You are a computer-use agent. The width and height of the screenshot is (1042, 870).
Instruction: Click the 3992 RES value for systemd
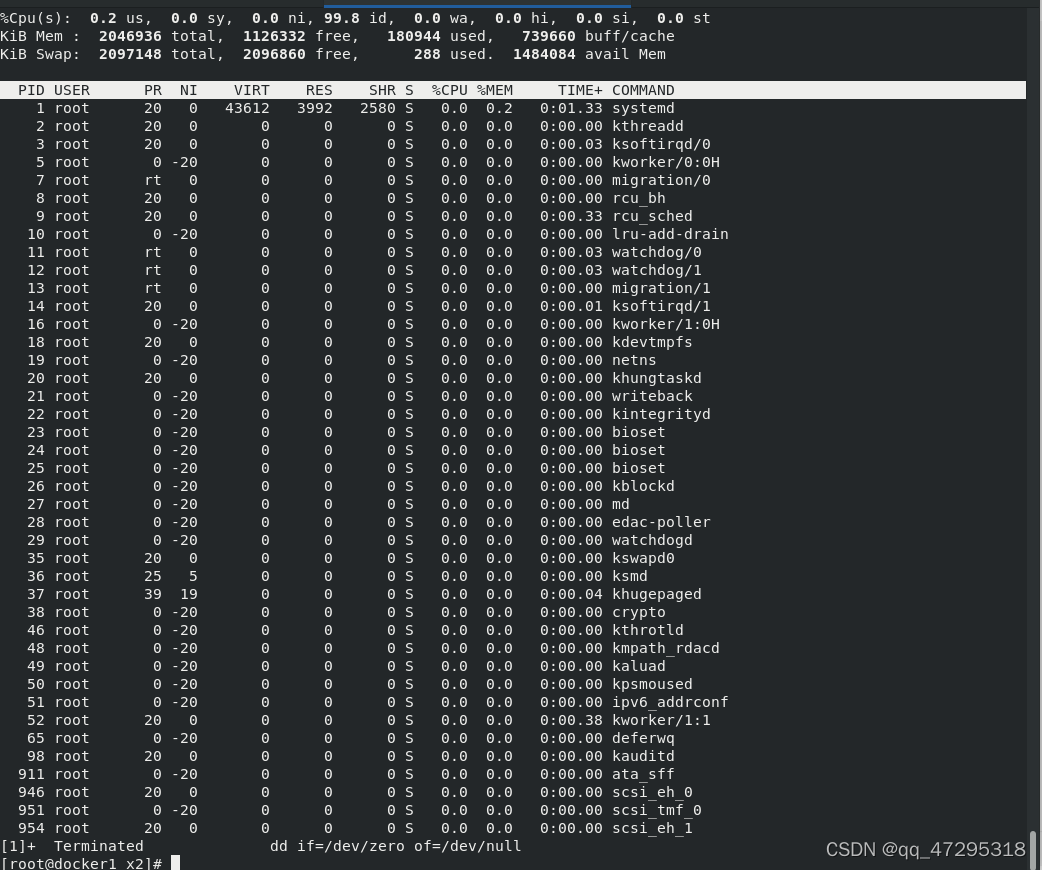[x=315, y=108]
